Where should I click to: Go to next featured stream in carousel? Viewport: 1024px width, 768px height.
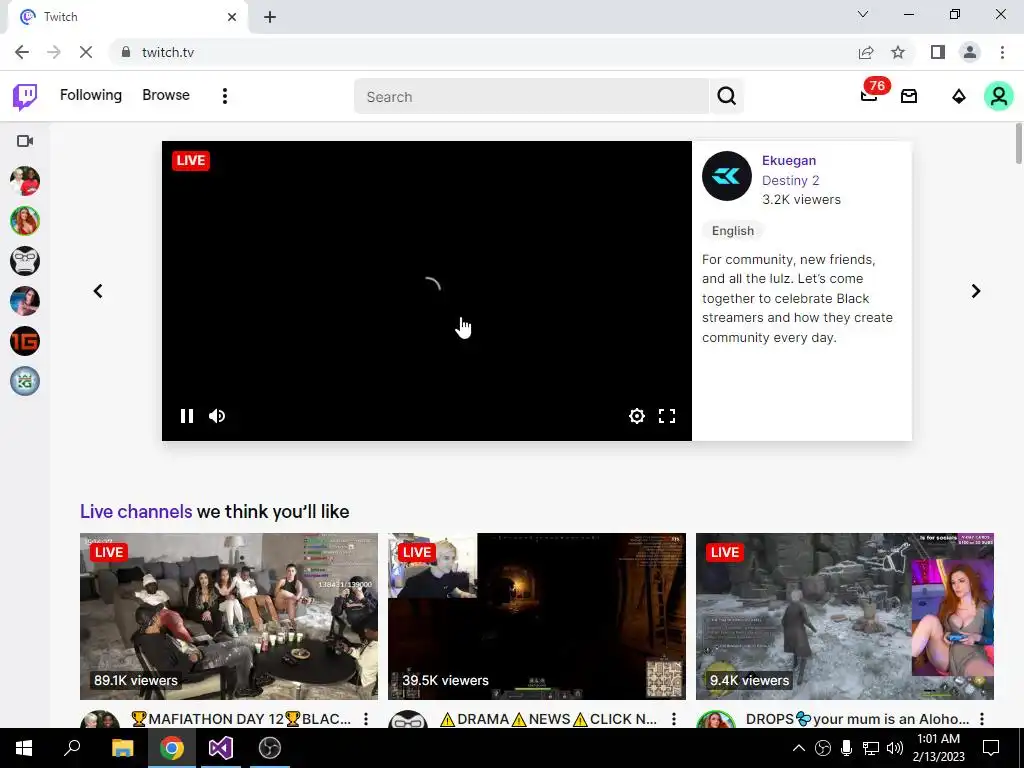tap(976, 291)
